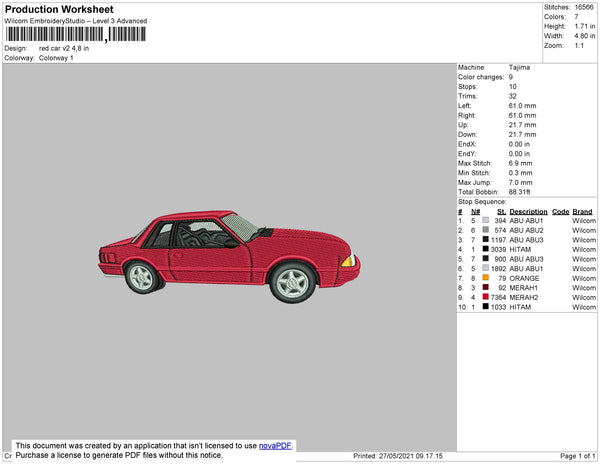Select the ABU ABU2 gray swatch
Image resolution: width=600 pixels, height=464 pixels.
tap(485, 230)
